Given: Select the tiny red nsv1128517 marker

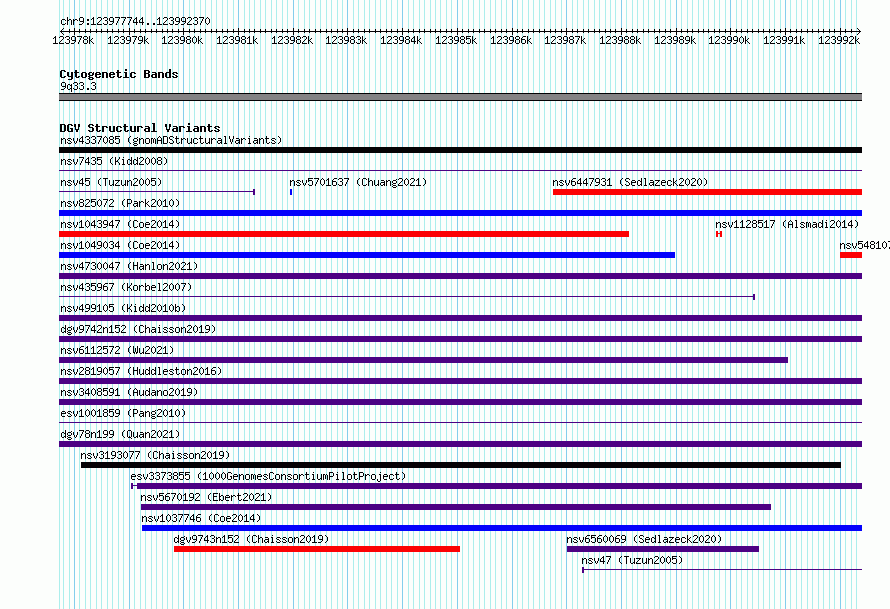Looking at the screenshot, I should (x=719, y=234).
